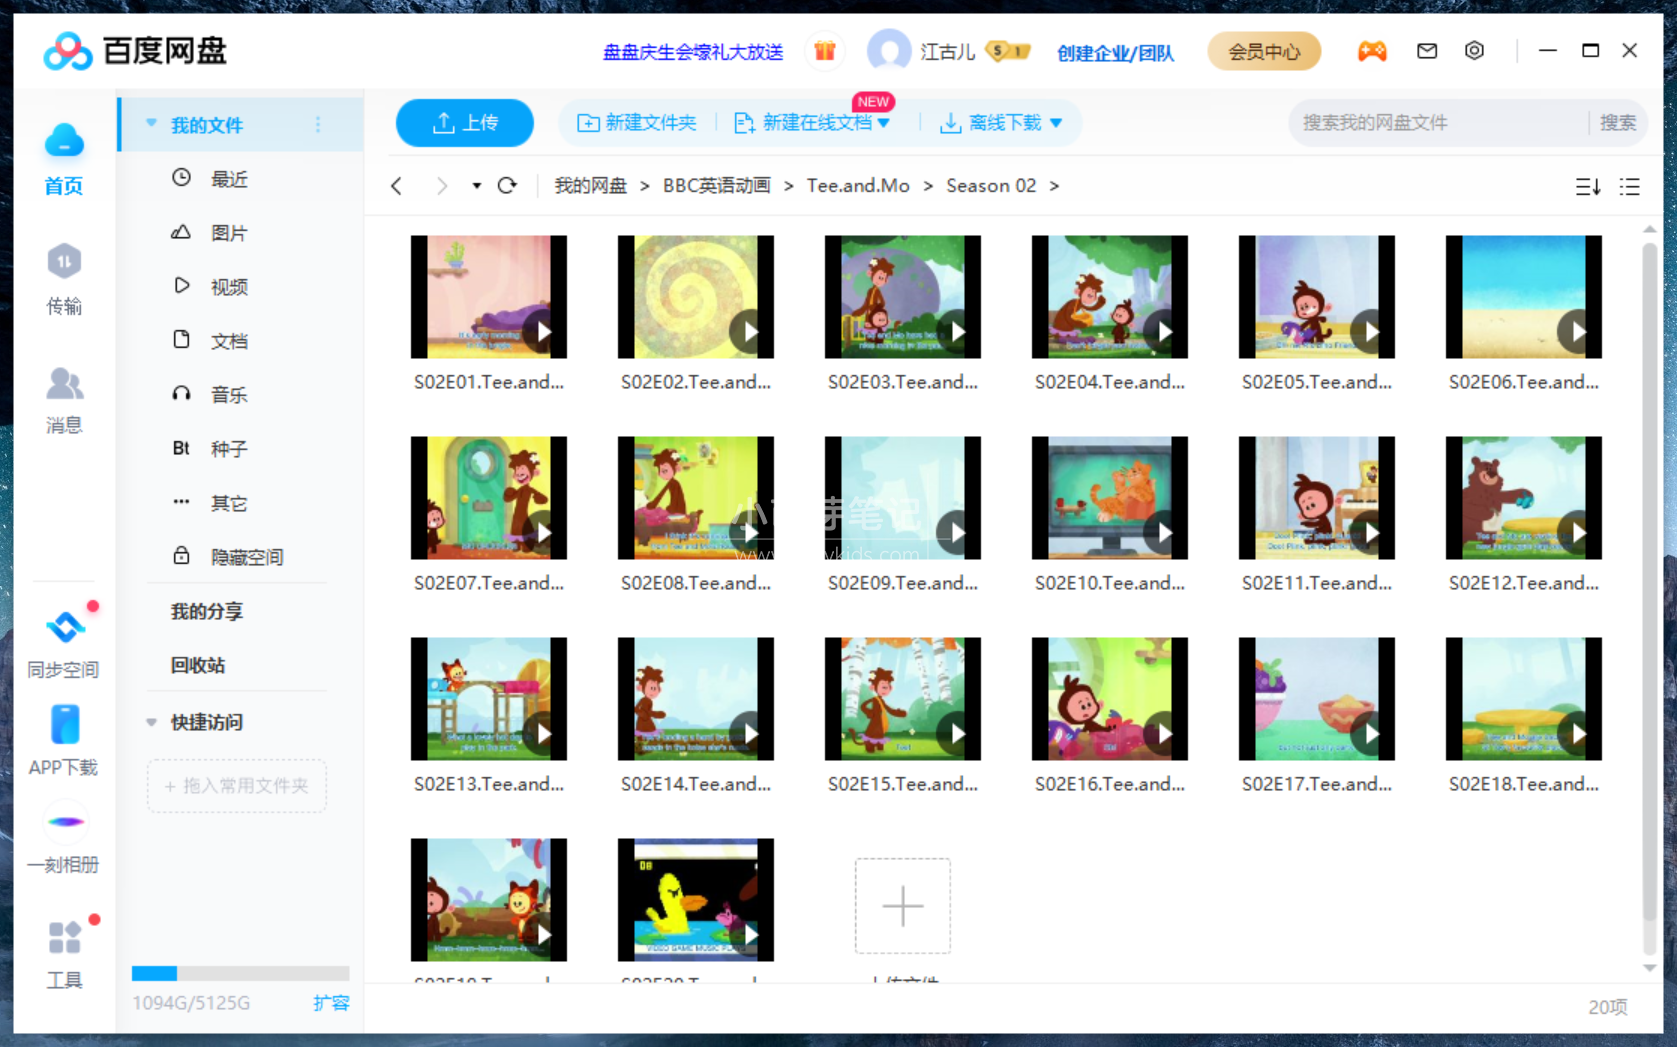Open the 消息 (Messages) panel
This screenshot has height=1047, width=1677.
pos(63,400)
